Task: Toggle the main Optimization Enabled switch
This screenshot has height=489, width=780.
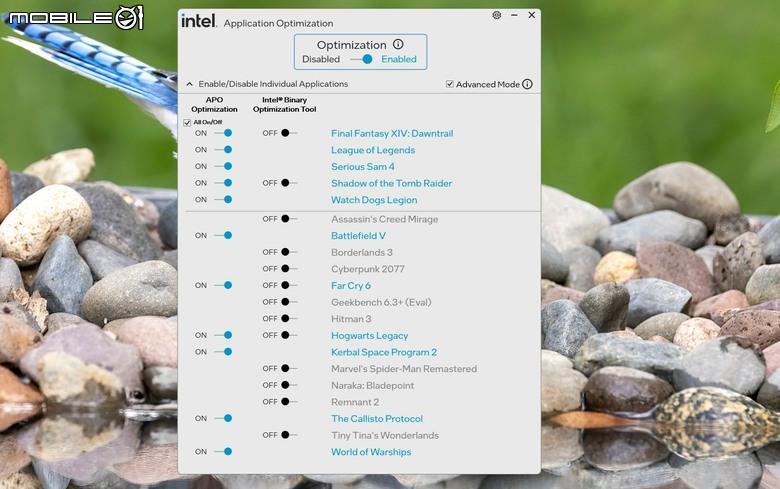Action: tap(362, 59)
